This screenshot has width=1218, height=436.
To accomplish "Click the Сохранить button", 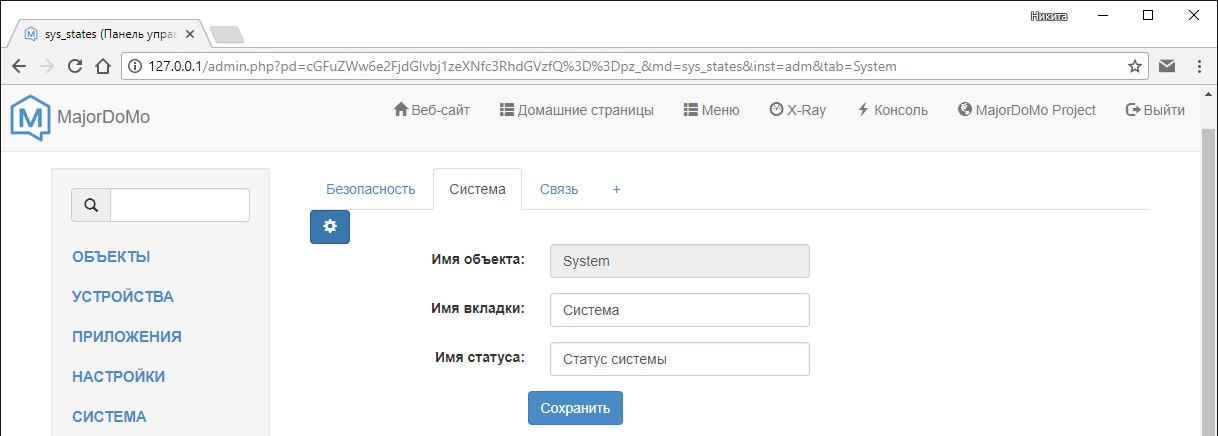I will [x=575, y=408].
